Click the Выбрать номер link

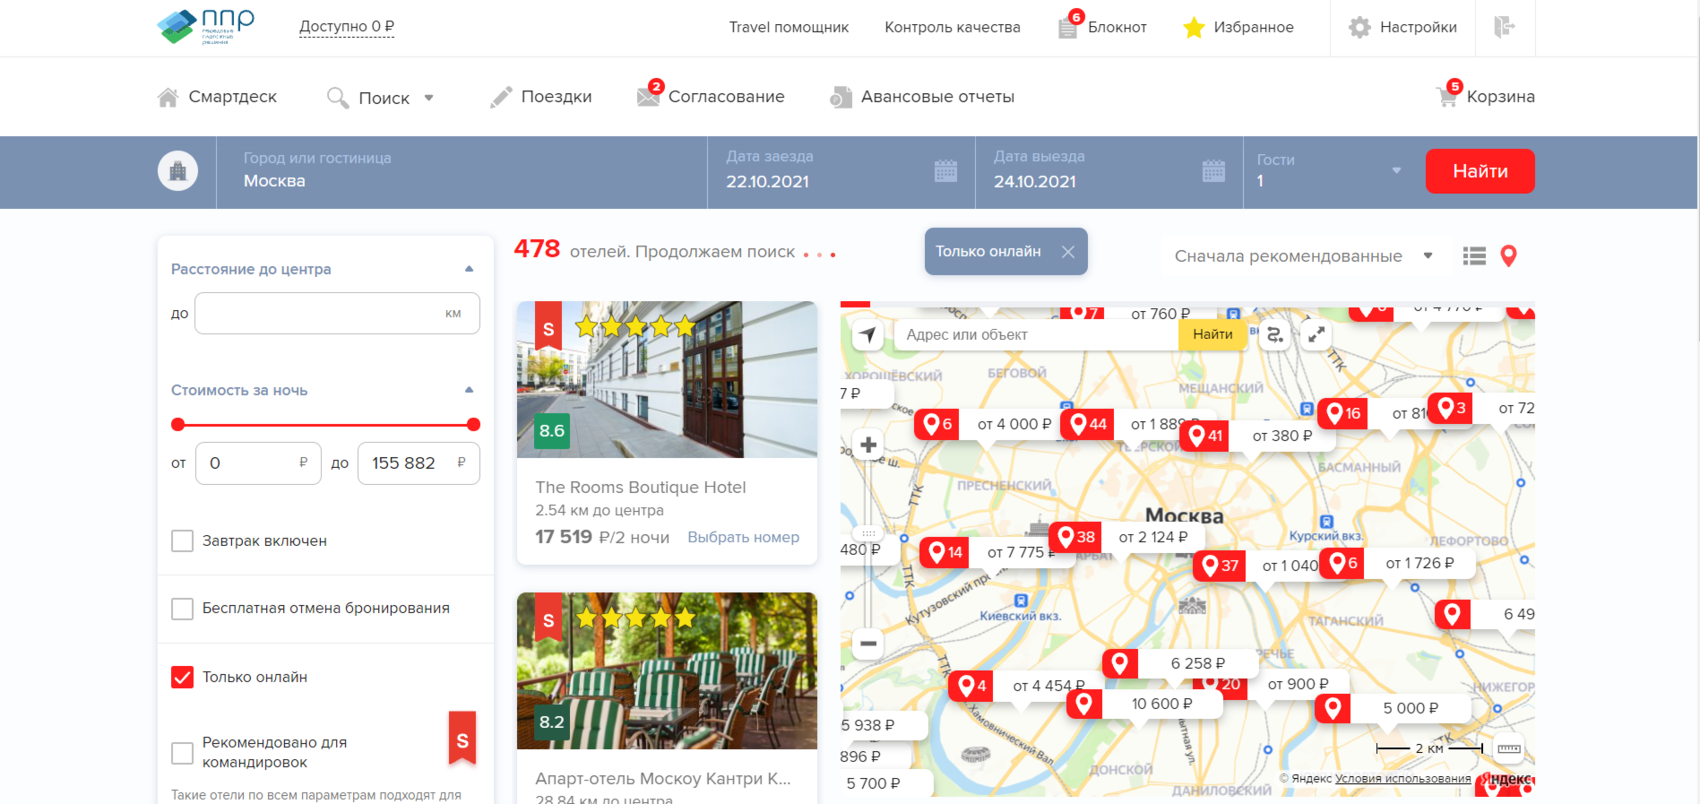coord(743,537)
